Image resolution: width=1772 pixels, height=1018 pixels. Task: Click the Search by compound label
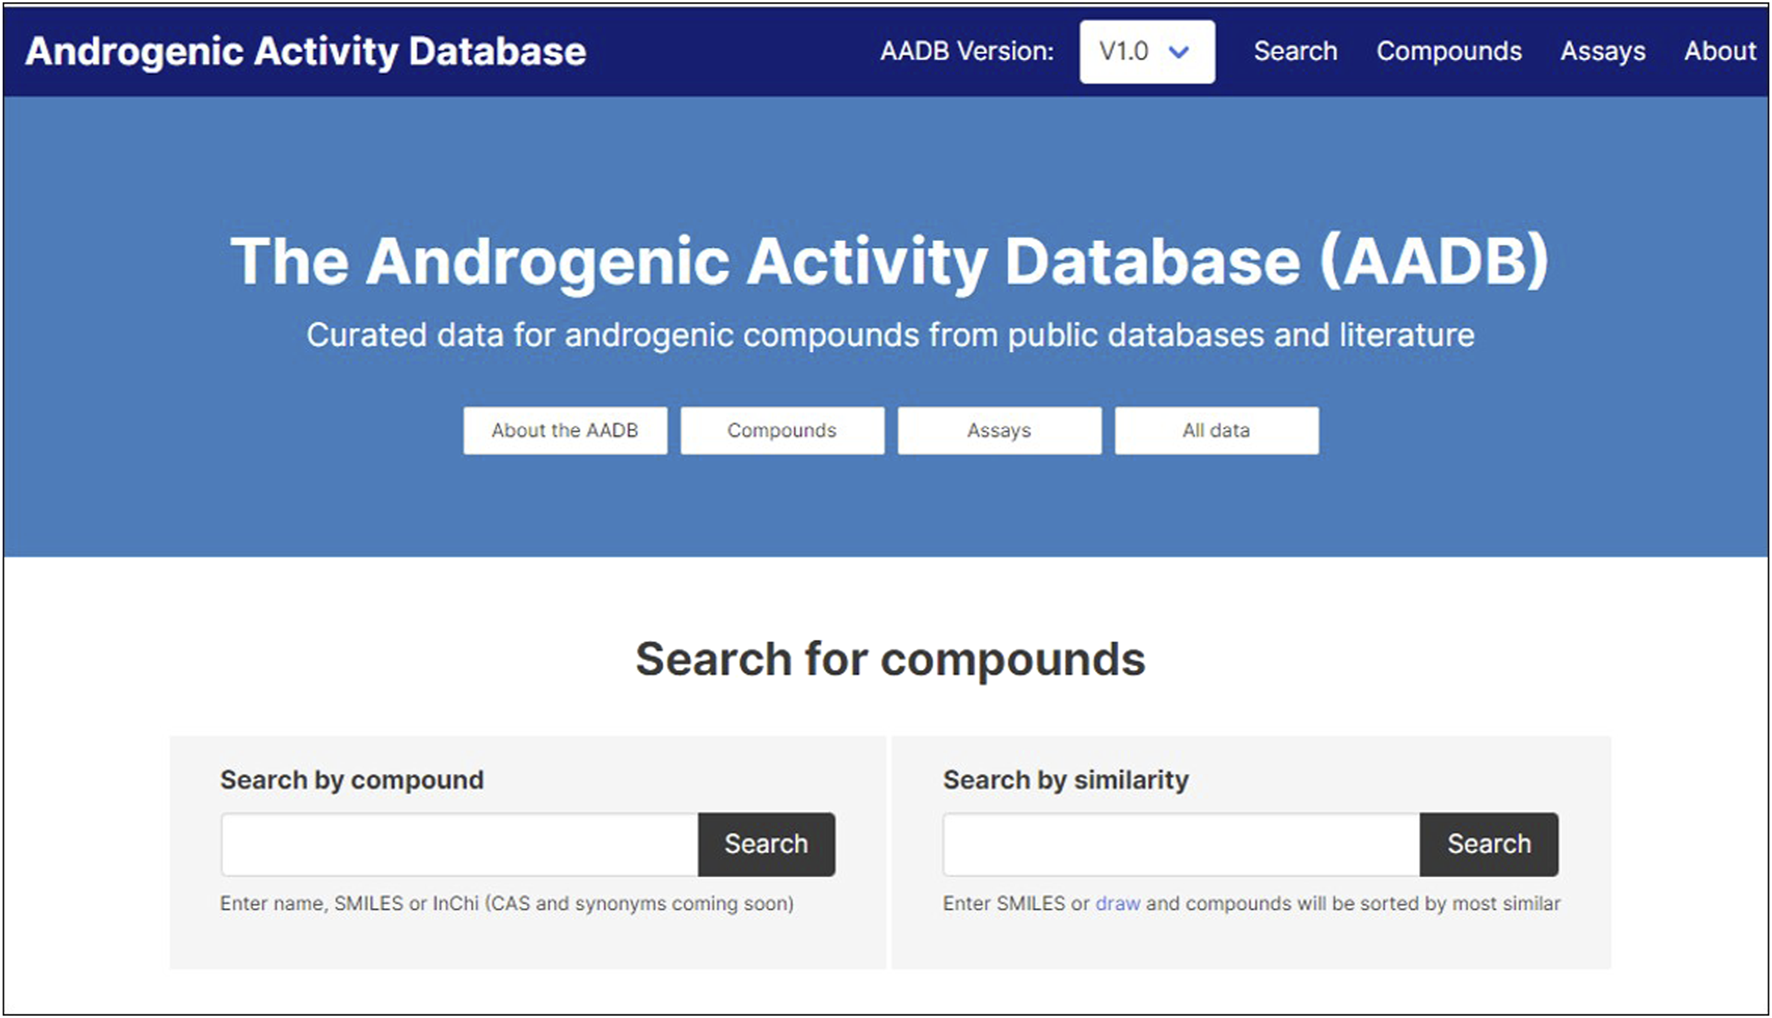[x=352, y=780]
